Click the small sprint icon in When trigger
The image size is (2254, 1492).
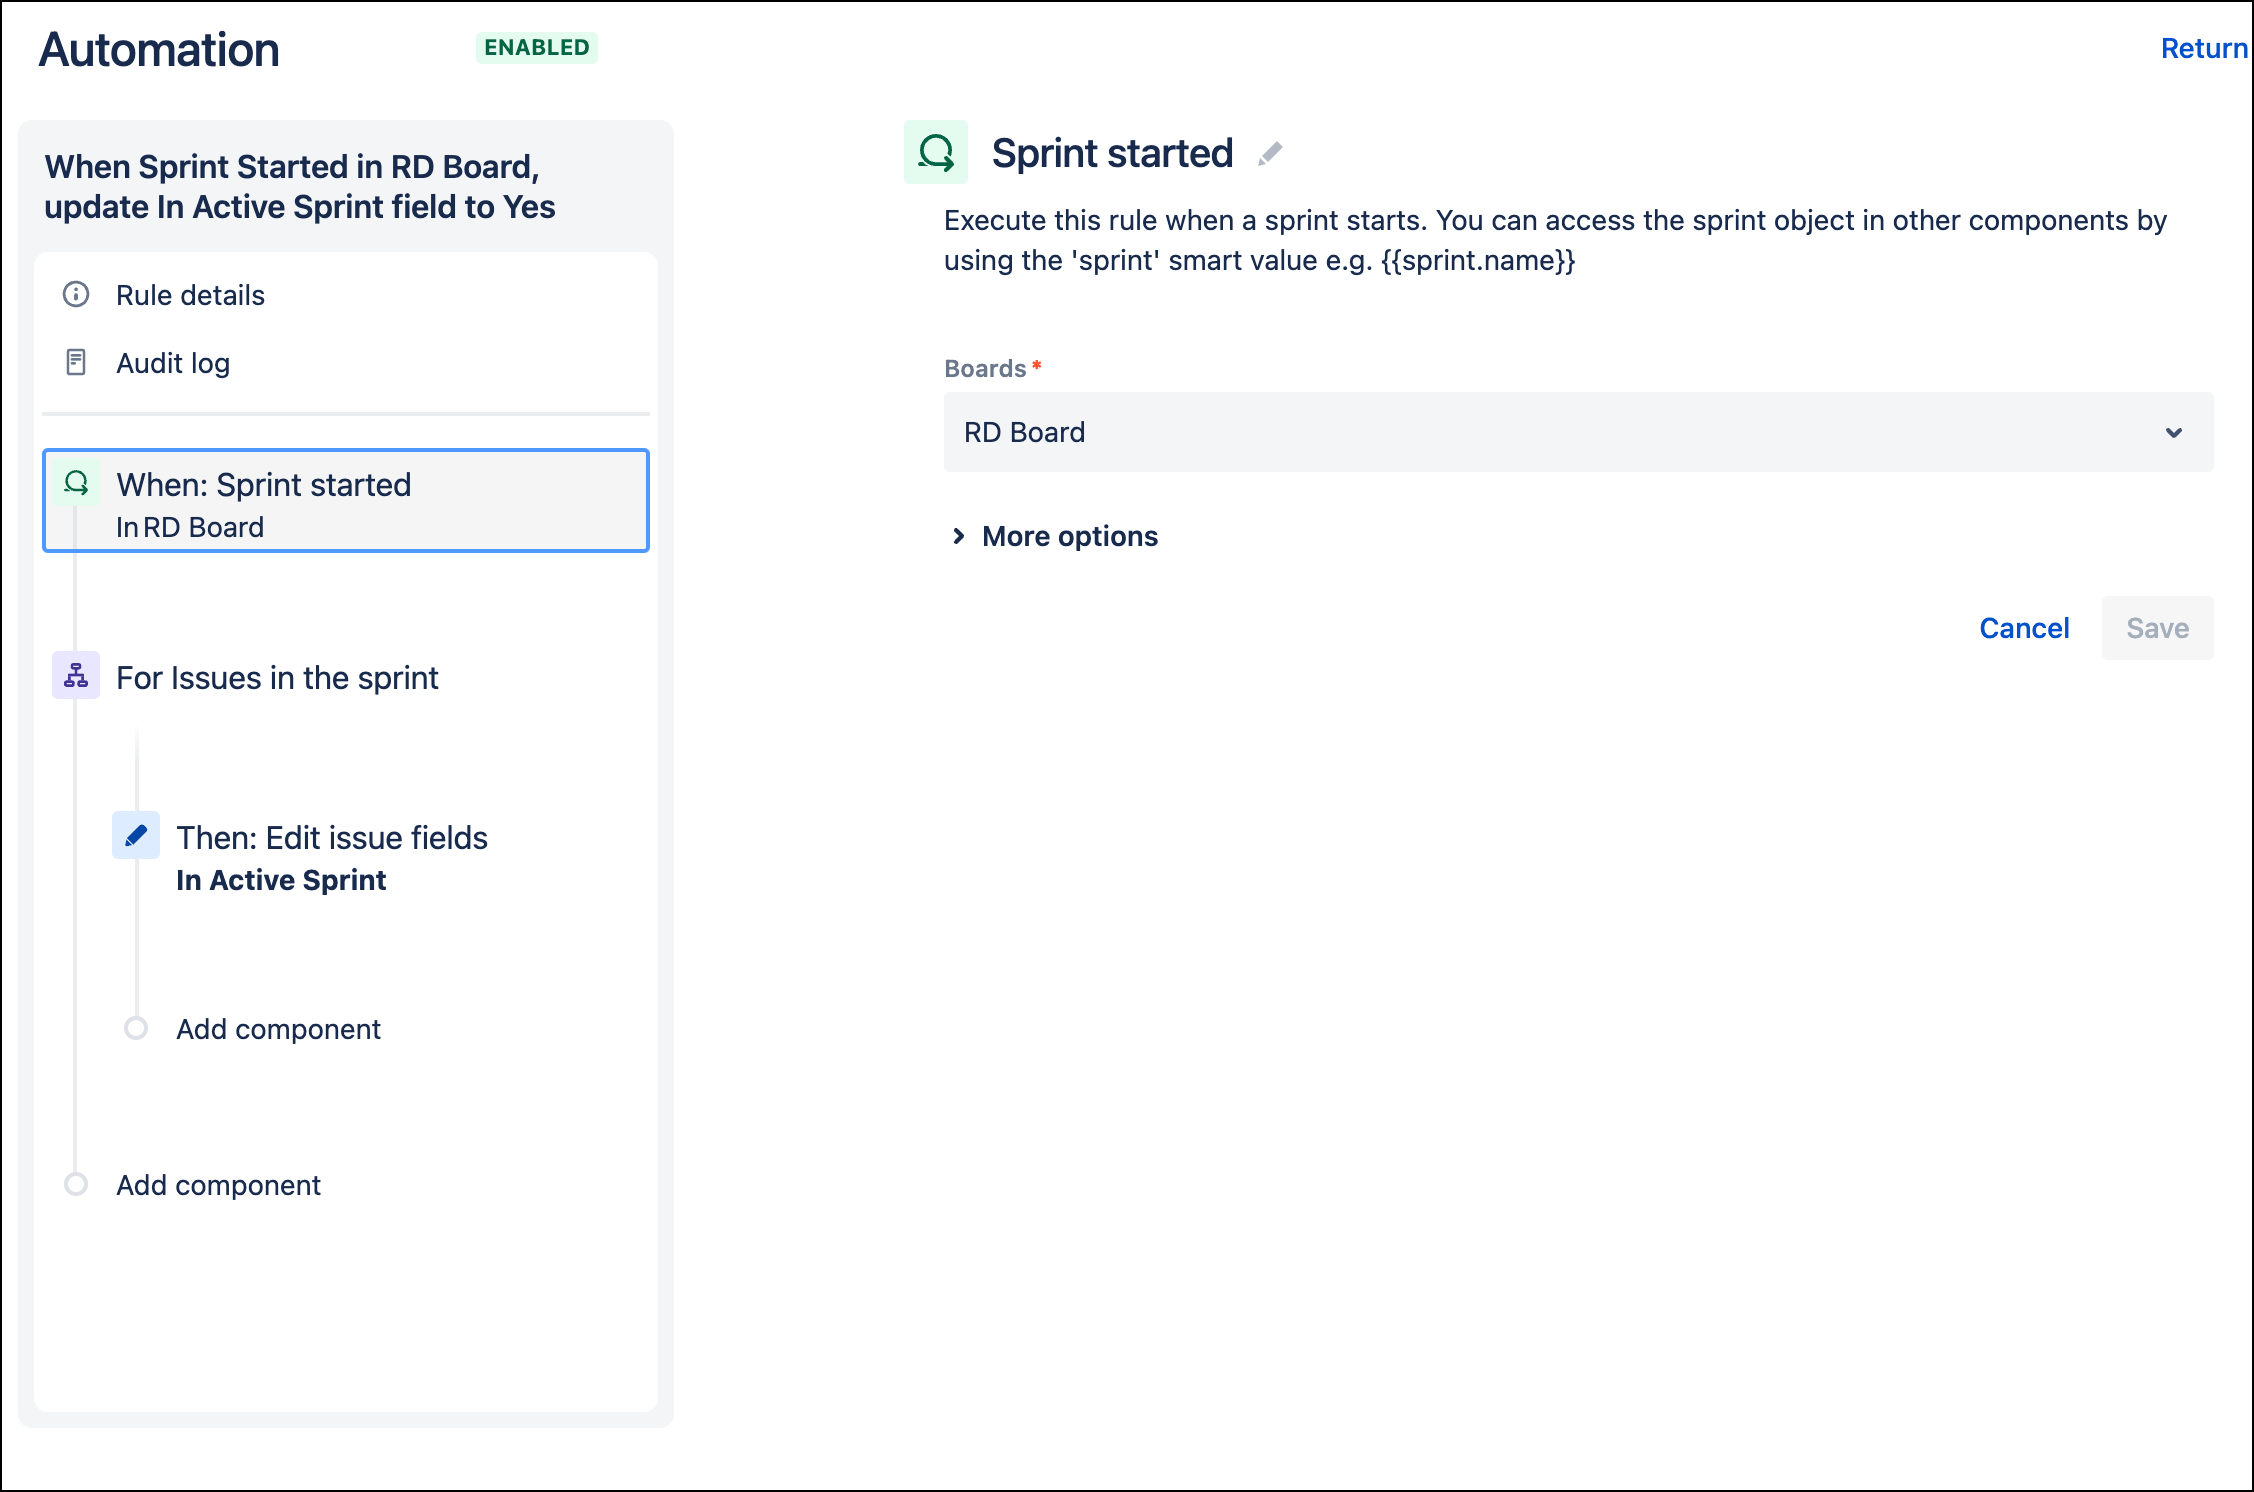tap(76, 483)
